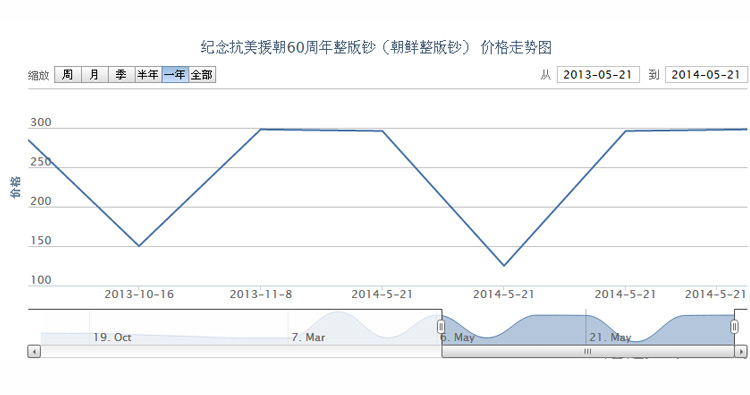
Task: Click the scrollbar right arrow
Action: click(x=740, y=351)
